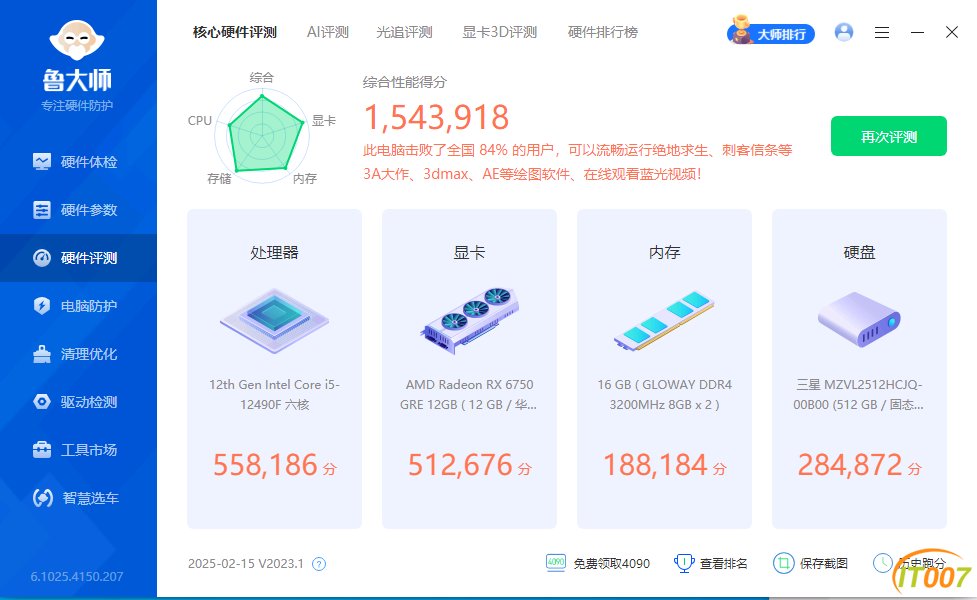
Task: Open 电脑防护 computer protection section
Action: [x=78, y=306]
